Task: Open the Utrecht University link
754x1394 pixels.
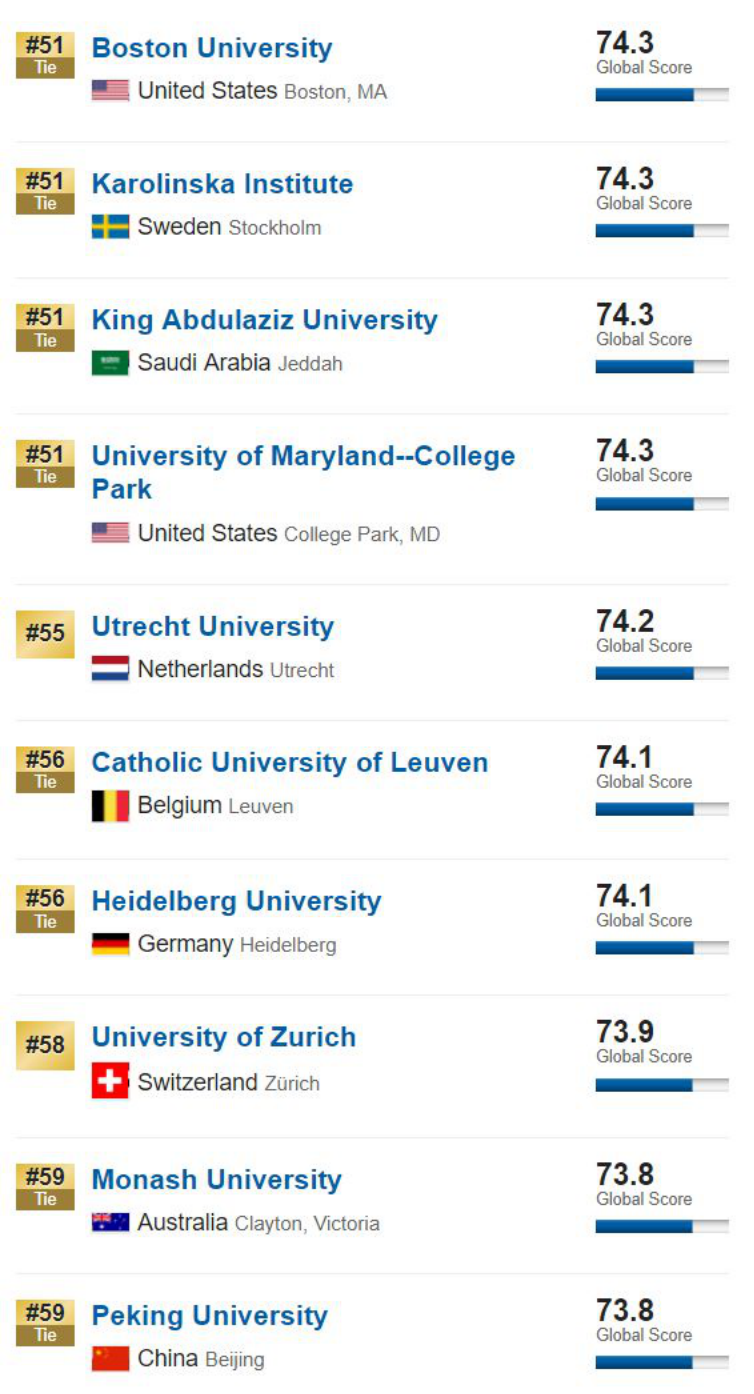Action: click(x=213, y=627)
